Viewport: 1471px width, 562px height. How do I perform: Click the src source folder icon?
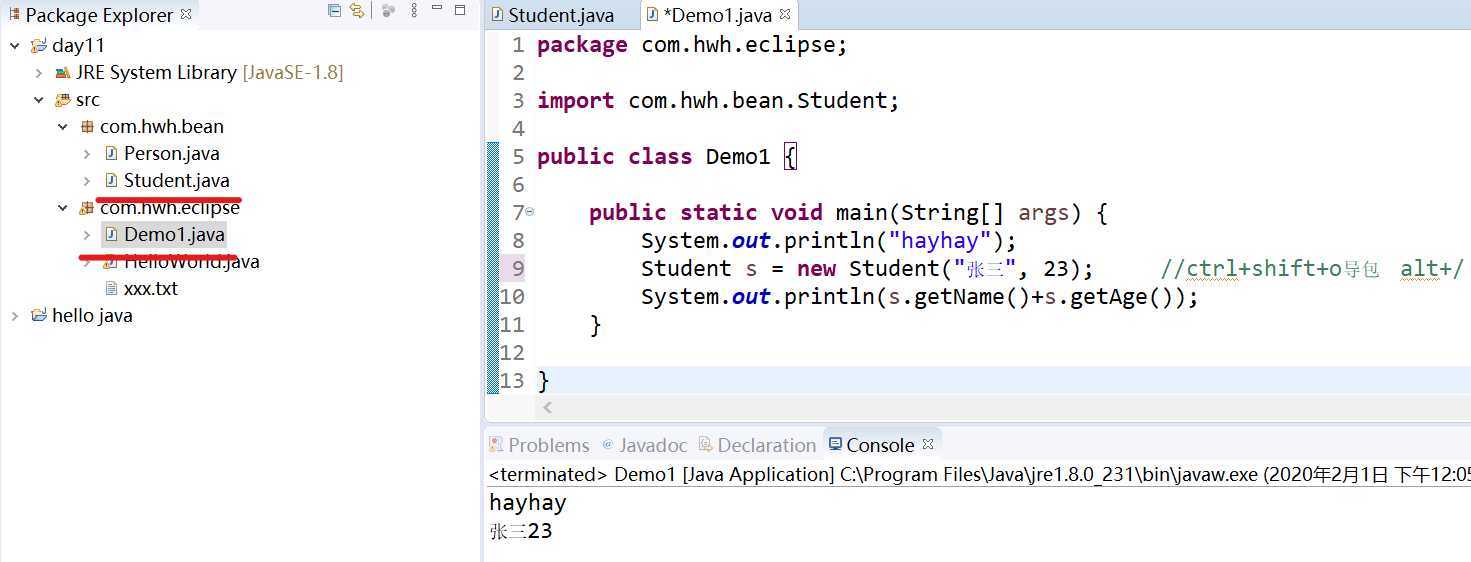point(63,100)
